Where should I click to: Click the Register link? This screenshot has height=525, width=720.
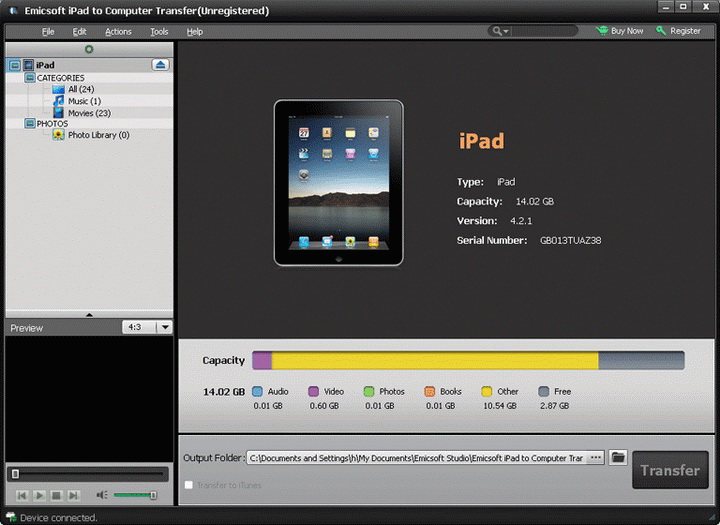(x=685, y=31)
